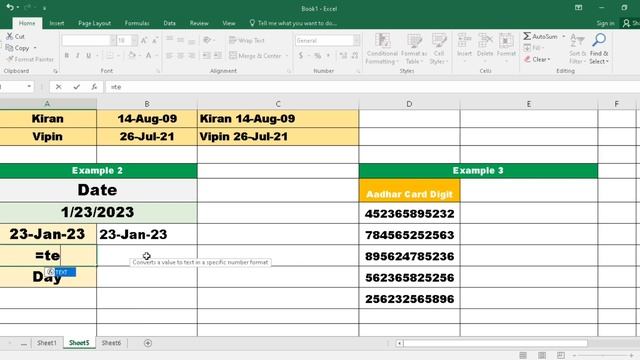This screenshot has height=360, width=640.
Task: Select the Format Painter brush
Action: 10,59
